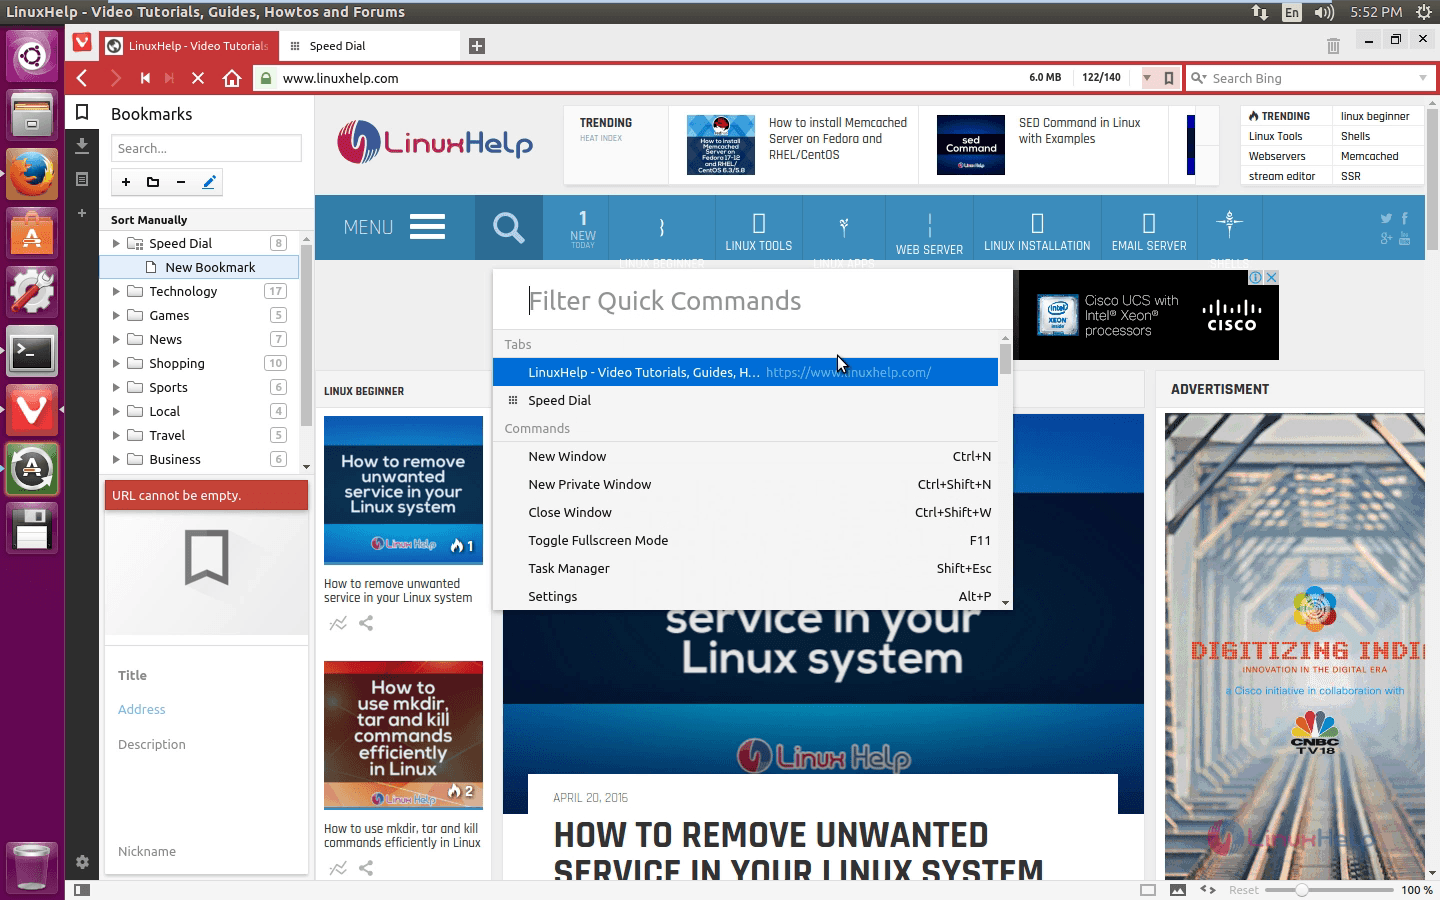Screen dimensions: 1440x900
Task: Open the Notes panel icon
Action: [x=82, y=179]
